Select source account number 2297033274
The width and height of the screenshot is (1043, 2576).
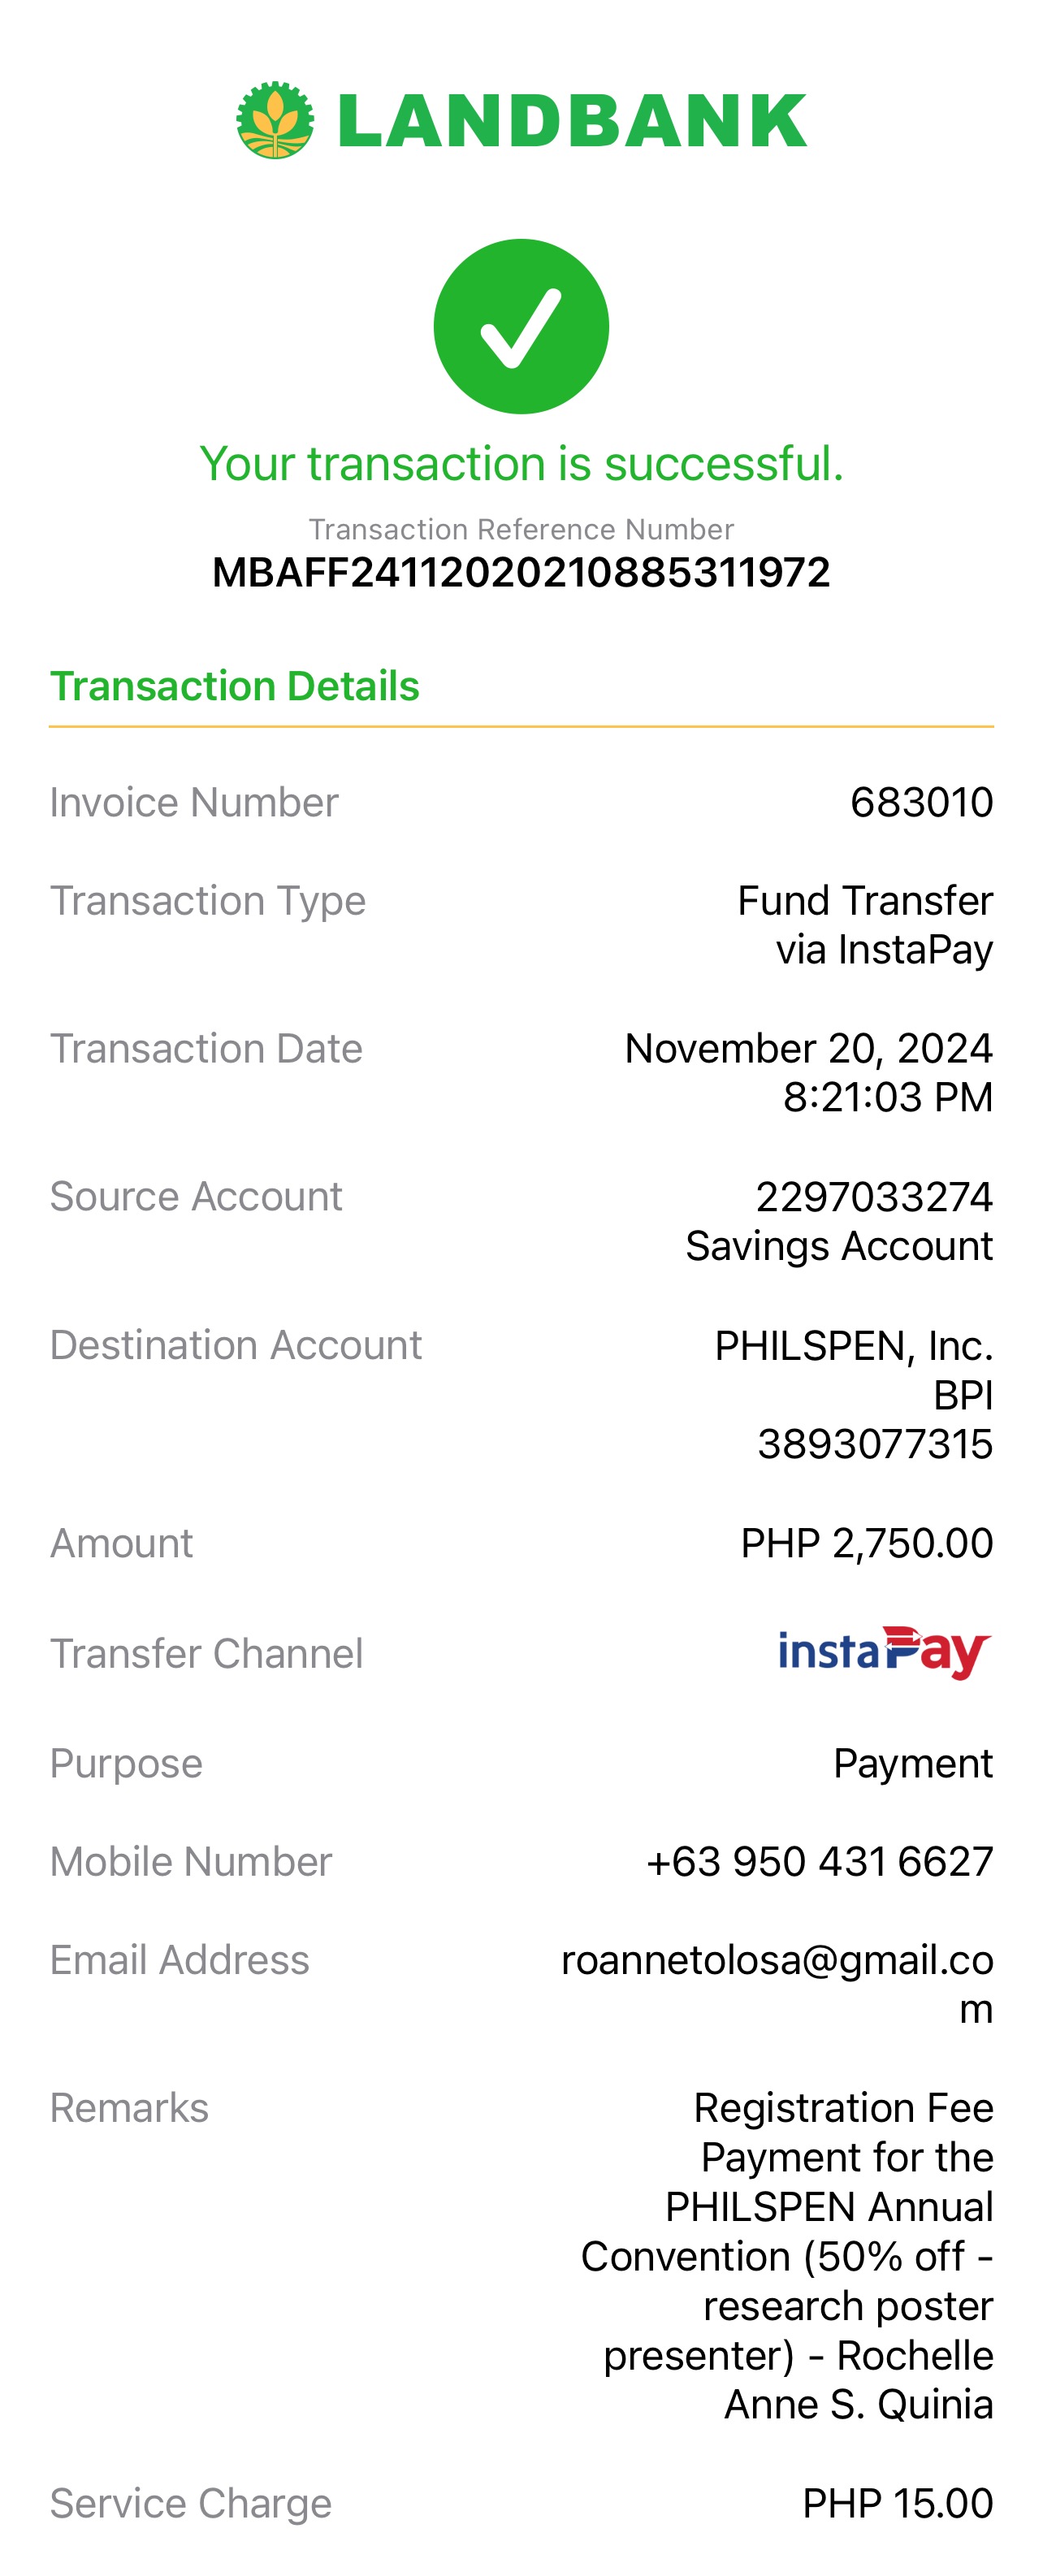click(874, 1196)
